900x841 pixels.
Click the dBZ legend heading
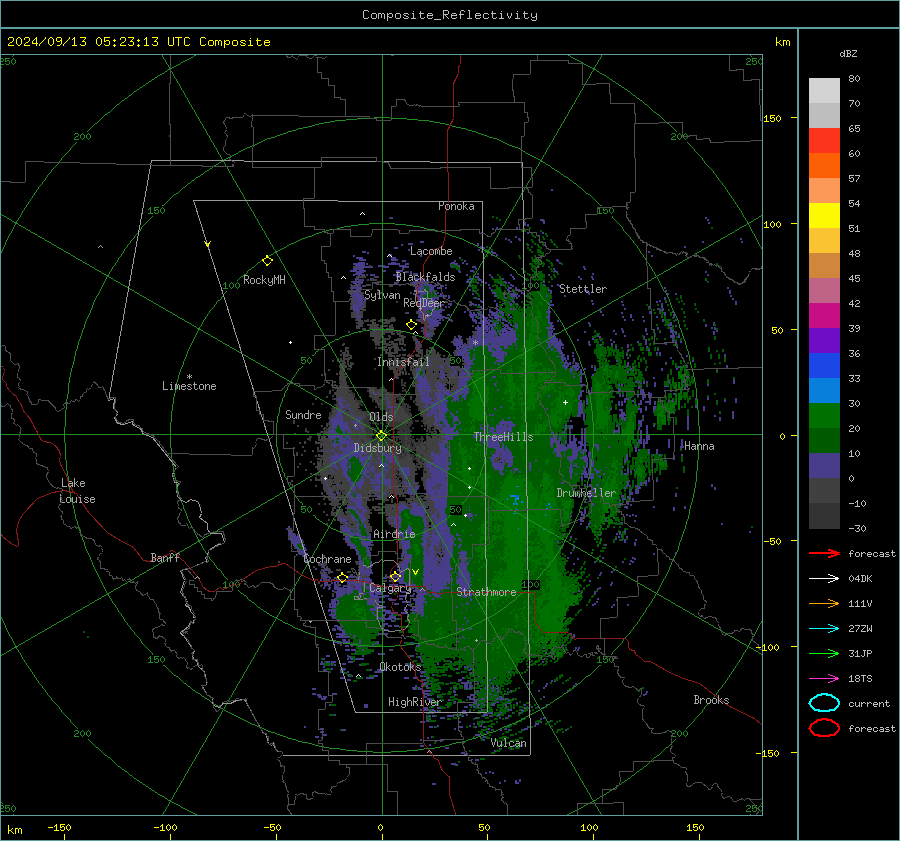tap(848, 54)
